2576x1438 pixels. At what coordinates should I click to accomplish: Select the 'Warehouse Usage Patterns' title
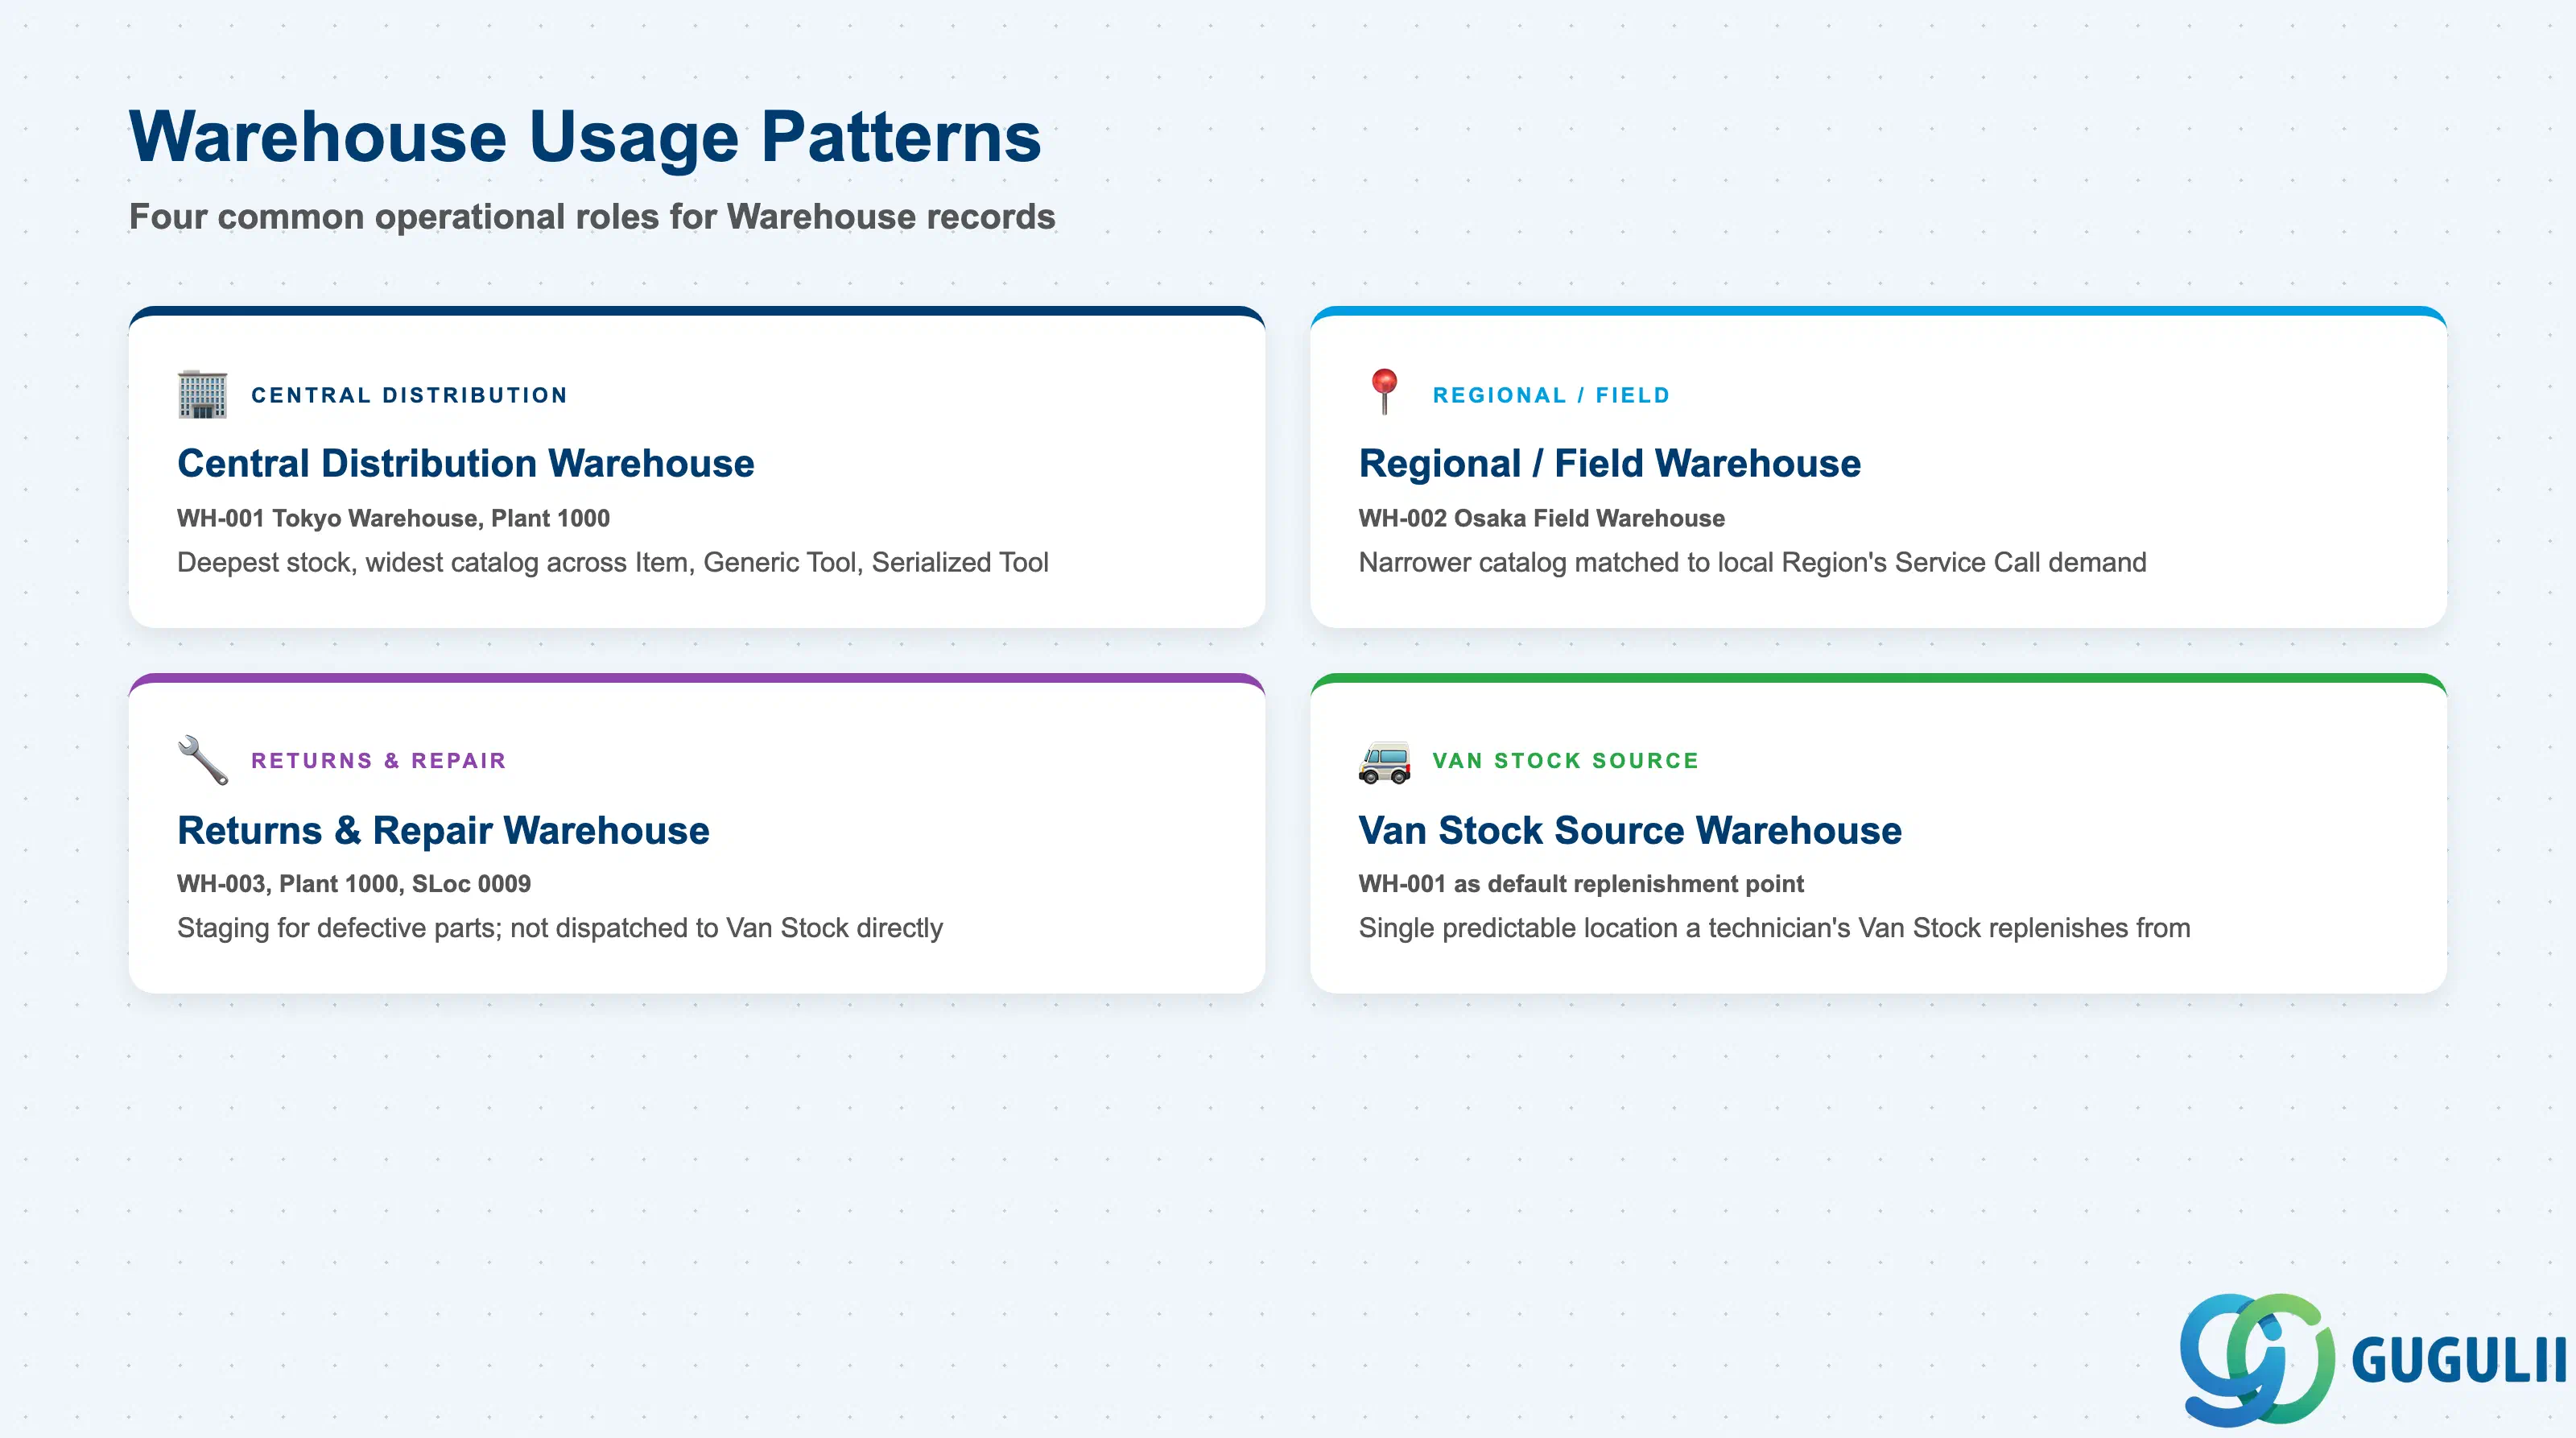click(x=585, y=136)
